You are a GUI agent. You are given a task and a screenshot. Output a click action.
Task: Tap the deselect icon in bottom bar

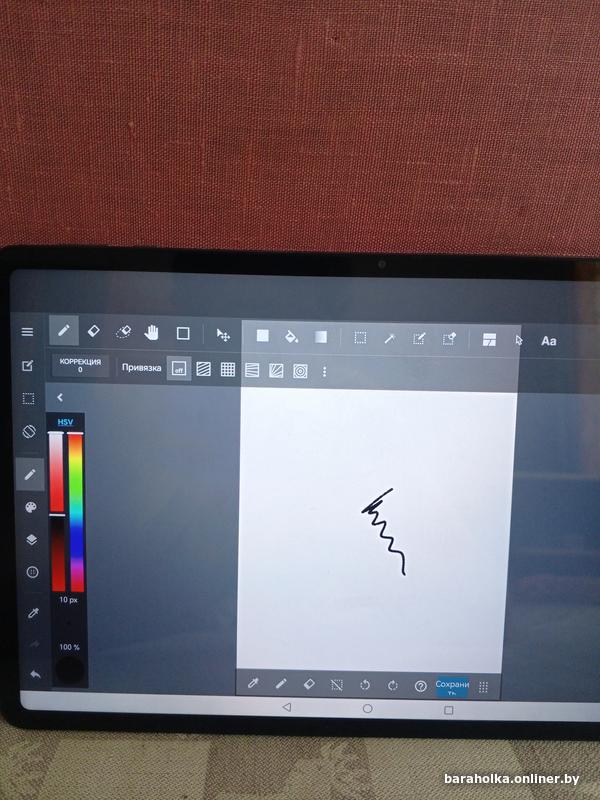(x=337, y=685)
